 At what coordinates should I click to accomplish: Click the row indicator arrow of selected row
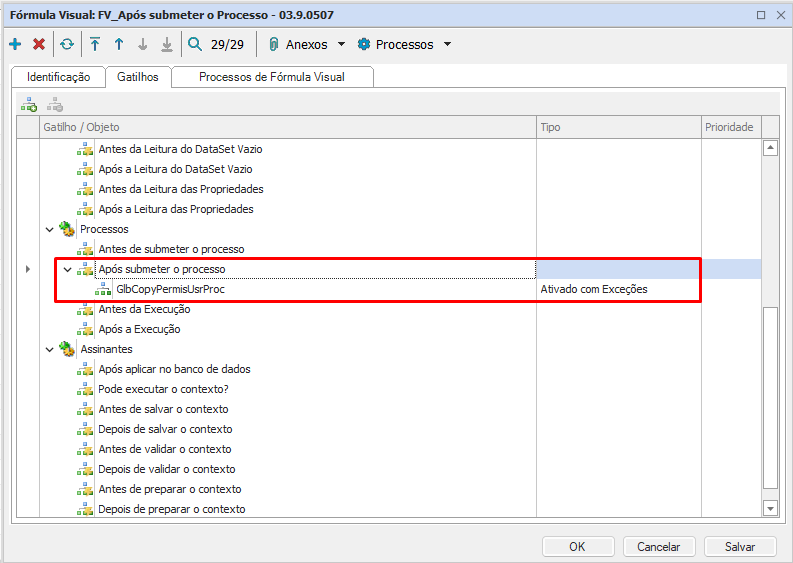[x=28, y=269]
